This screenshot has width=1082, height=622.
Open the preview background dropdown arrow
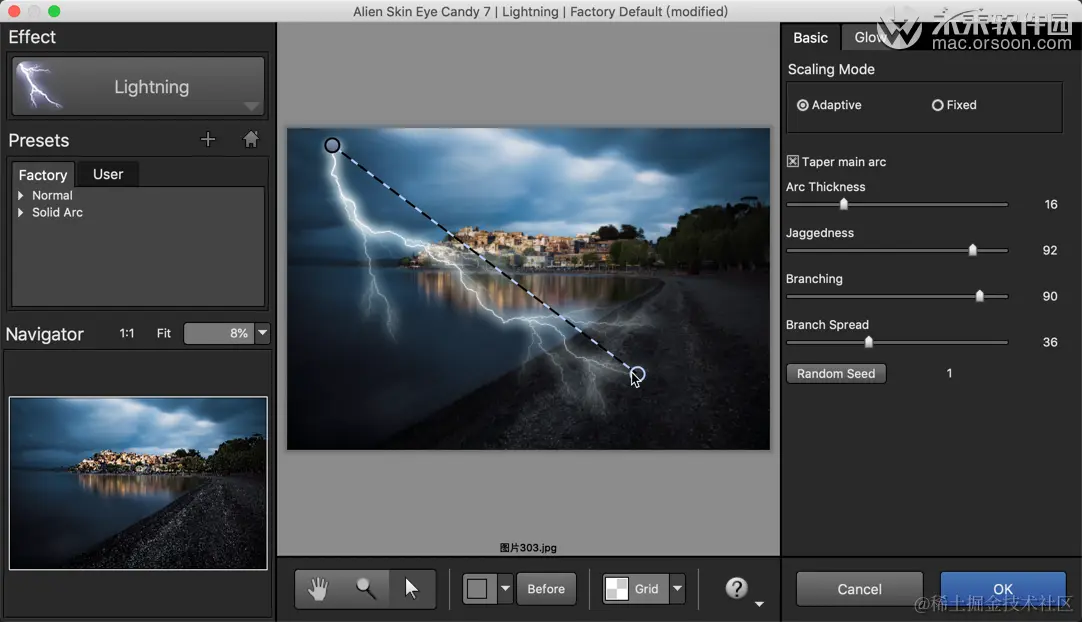click(x=505, y=589)
